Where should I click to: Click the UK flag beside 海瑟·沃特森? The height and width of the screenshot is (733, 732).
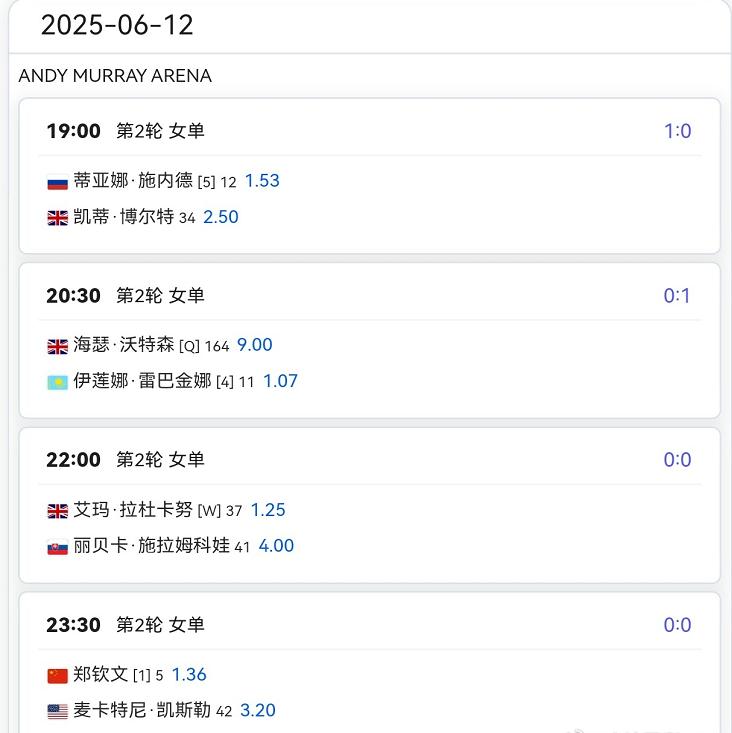click(57, 346)
